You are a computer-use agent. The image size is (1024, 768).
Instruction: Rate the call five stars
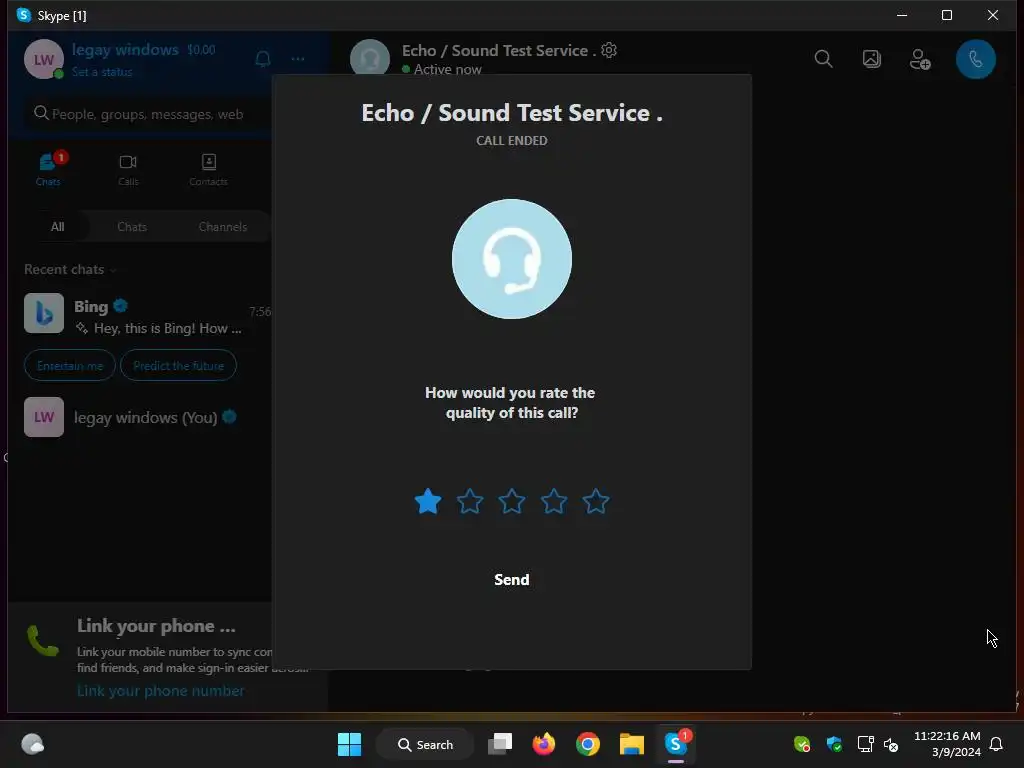pos(596,502)
